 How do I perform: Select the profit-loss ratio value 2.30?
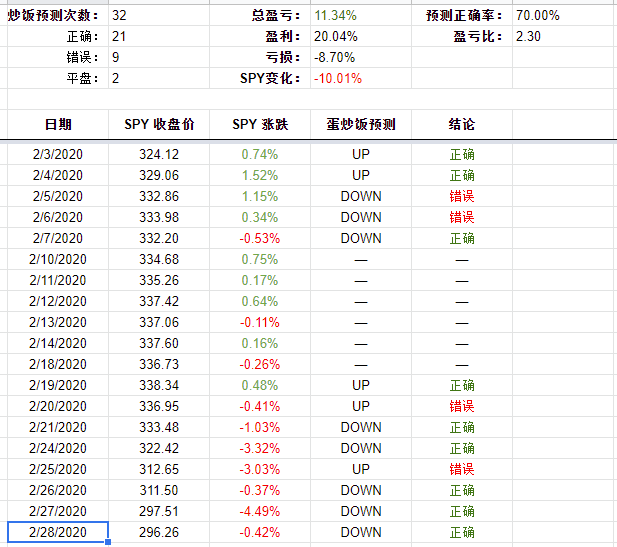(564, 36)
